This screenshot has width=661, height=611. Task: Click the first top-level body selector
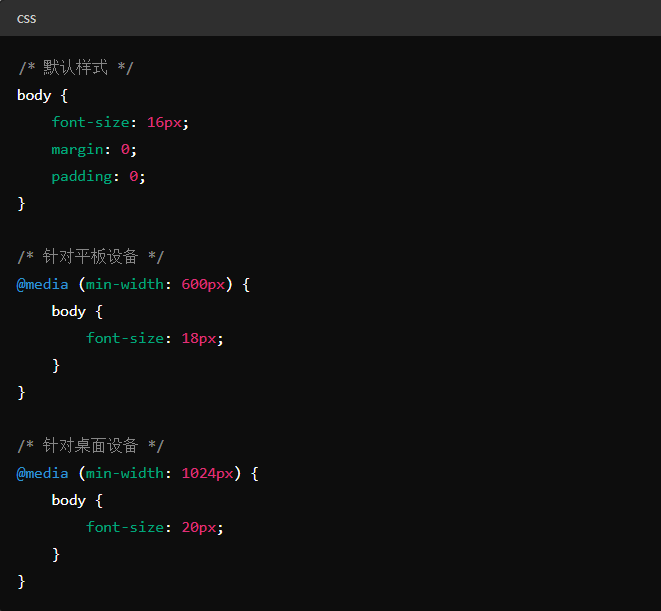[34, 95]
